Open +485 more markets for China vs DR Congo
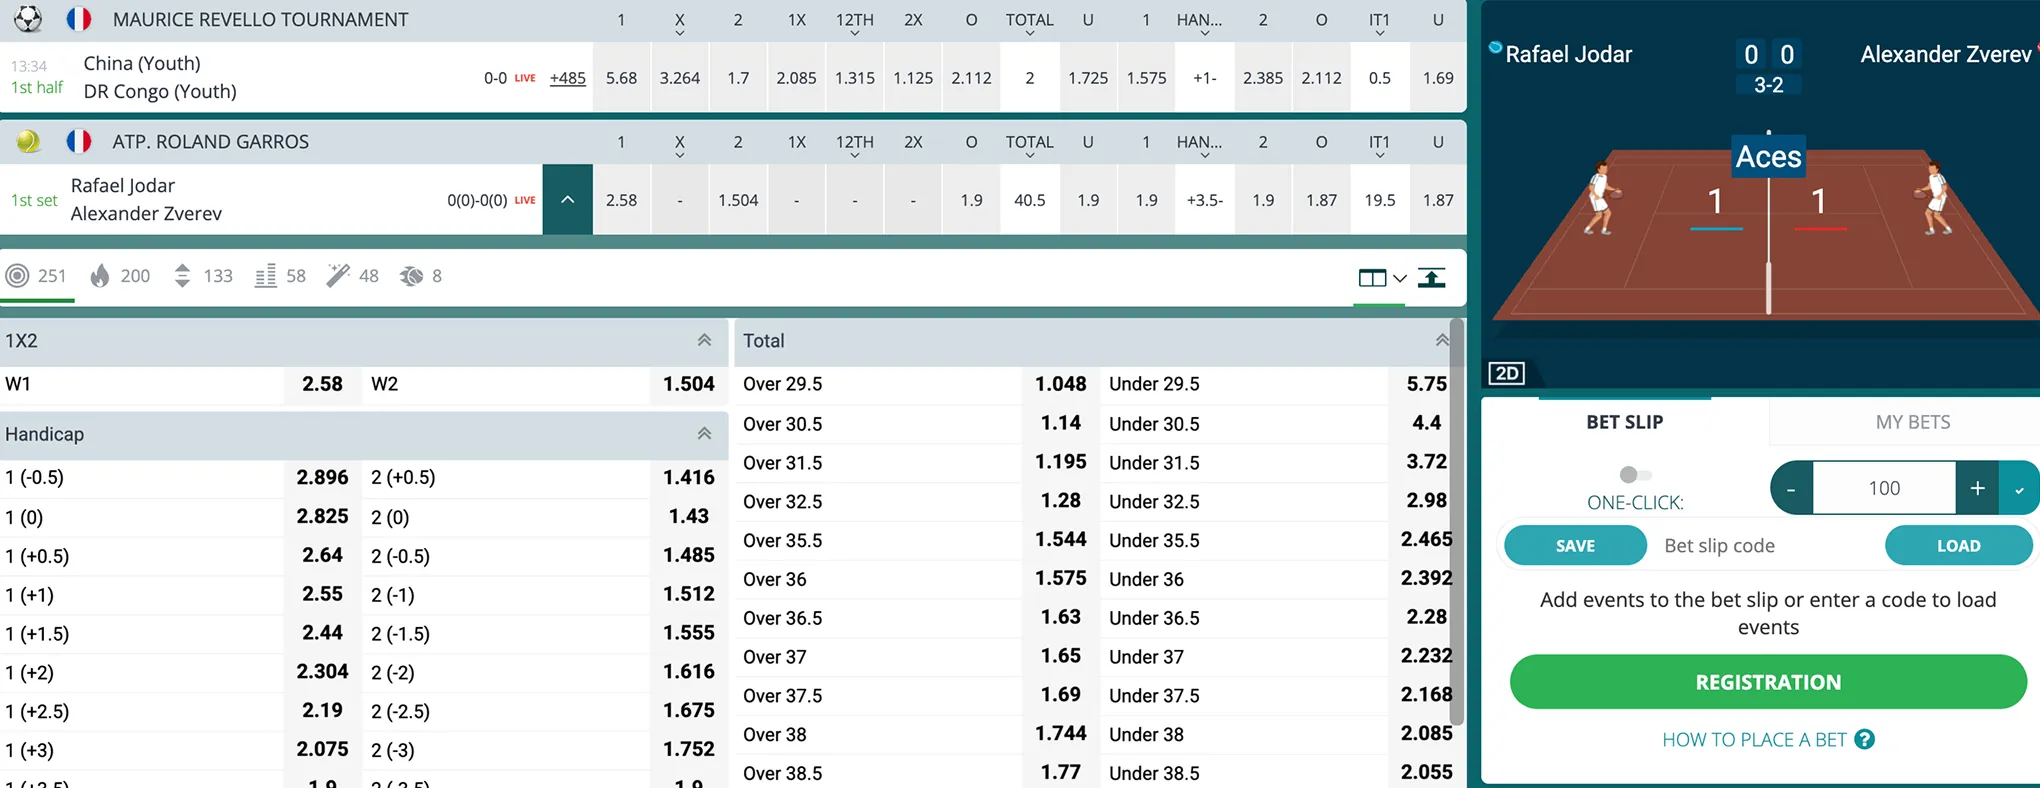Screen dimensions: 2040x788 567,78
